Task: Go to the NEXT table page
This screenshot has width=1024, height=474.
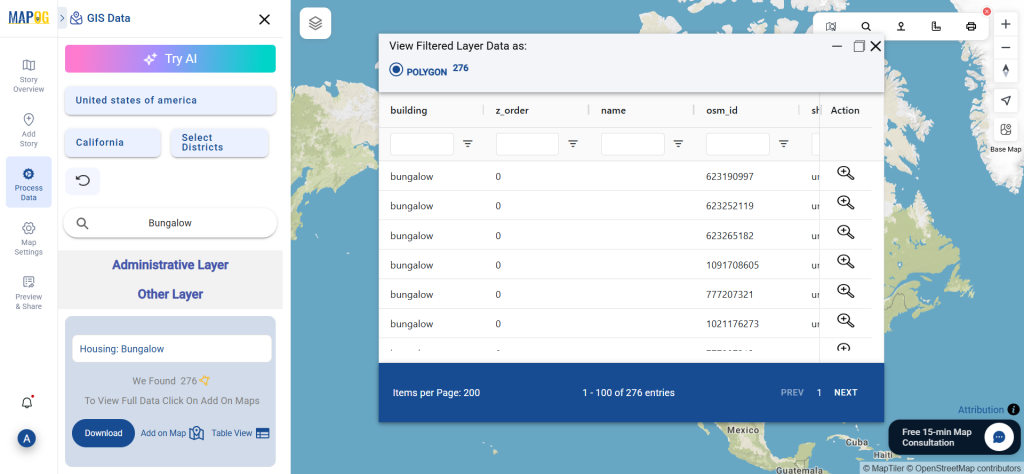Action: point(846,392)
